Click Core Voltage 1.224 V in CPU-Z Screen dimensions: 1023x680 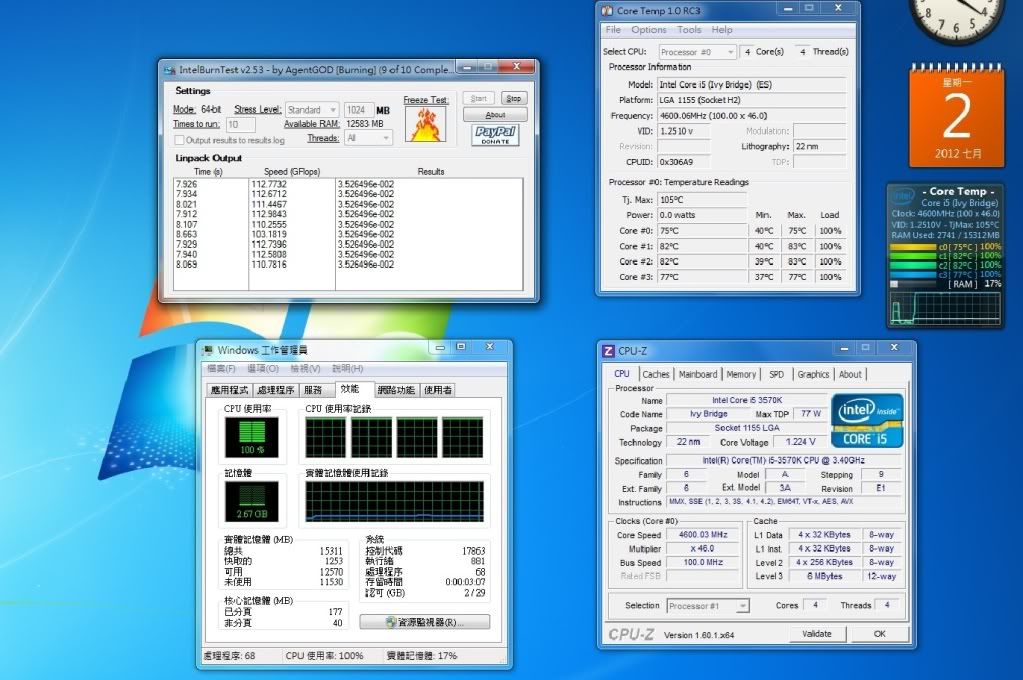click(801, 442)
